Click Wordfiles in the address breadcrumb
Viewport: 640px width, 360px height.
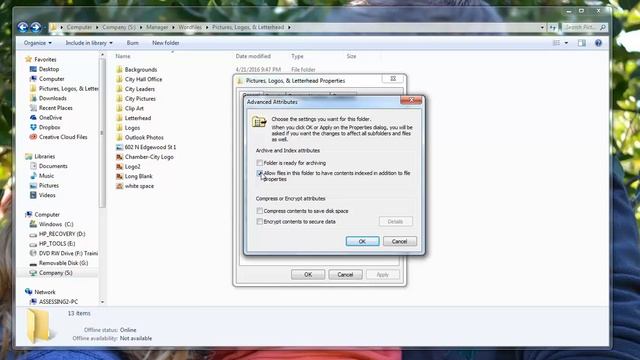click(190, 27)
